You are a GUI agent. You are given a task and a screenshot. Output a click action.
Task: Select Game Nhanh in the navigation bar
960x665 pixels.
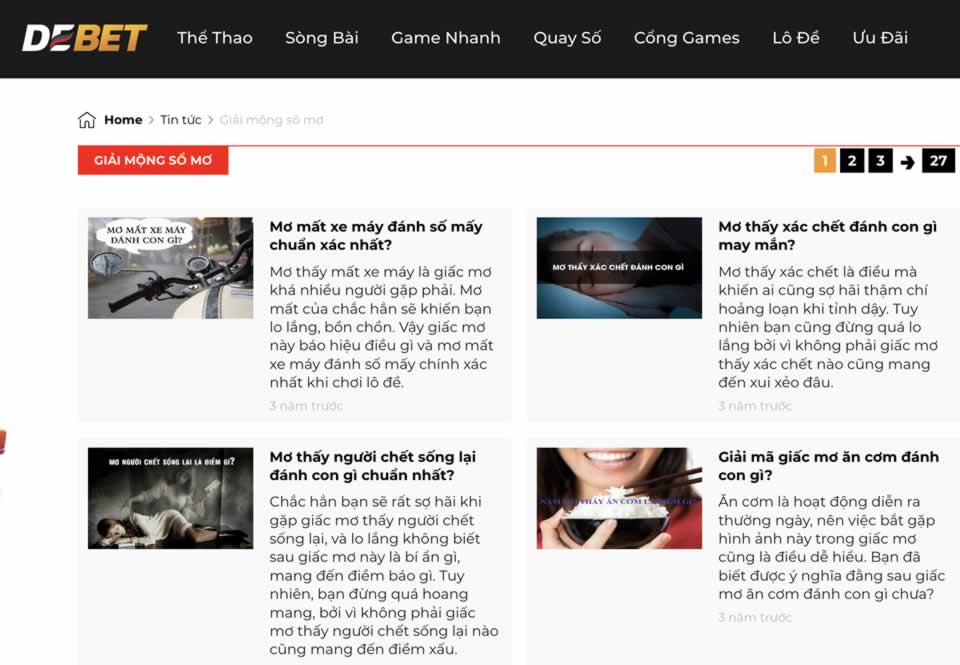[x=446, y=38]
